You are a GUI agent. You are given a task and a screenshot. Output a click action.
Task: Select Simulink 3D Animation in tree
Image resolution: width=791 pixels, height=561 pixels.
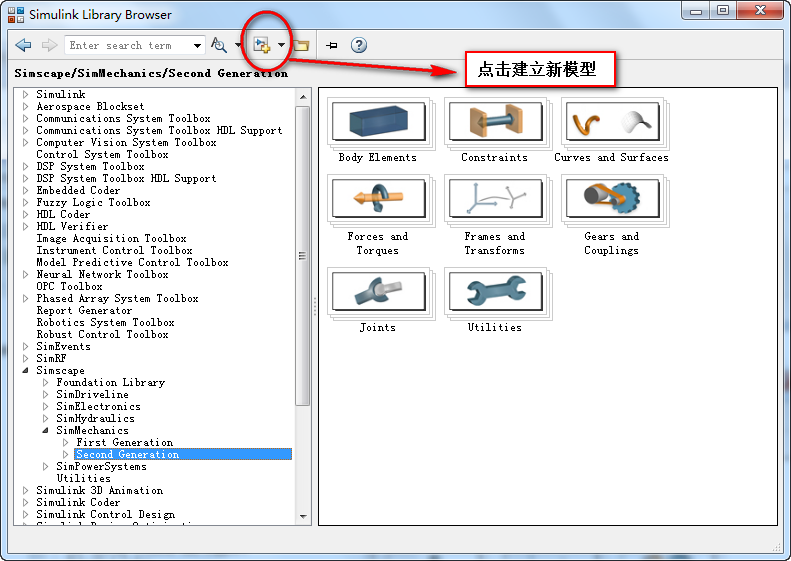tap(100, 491)
